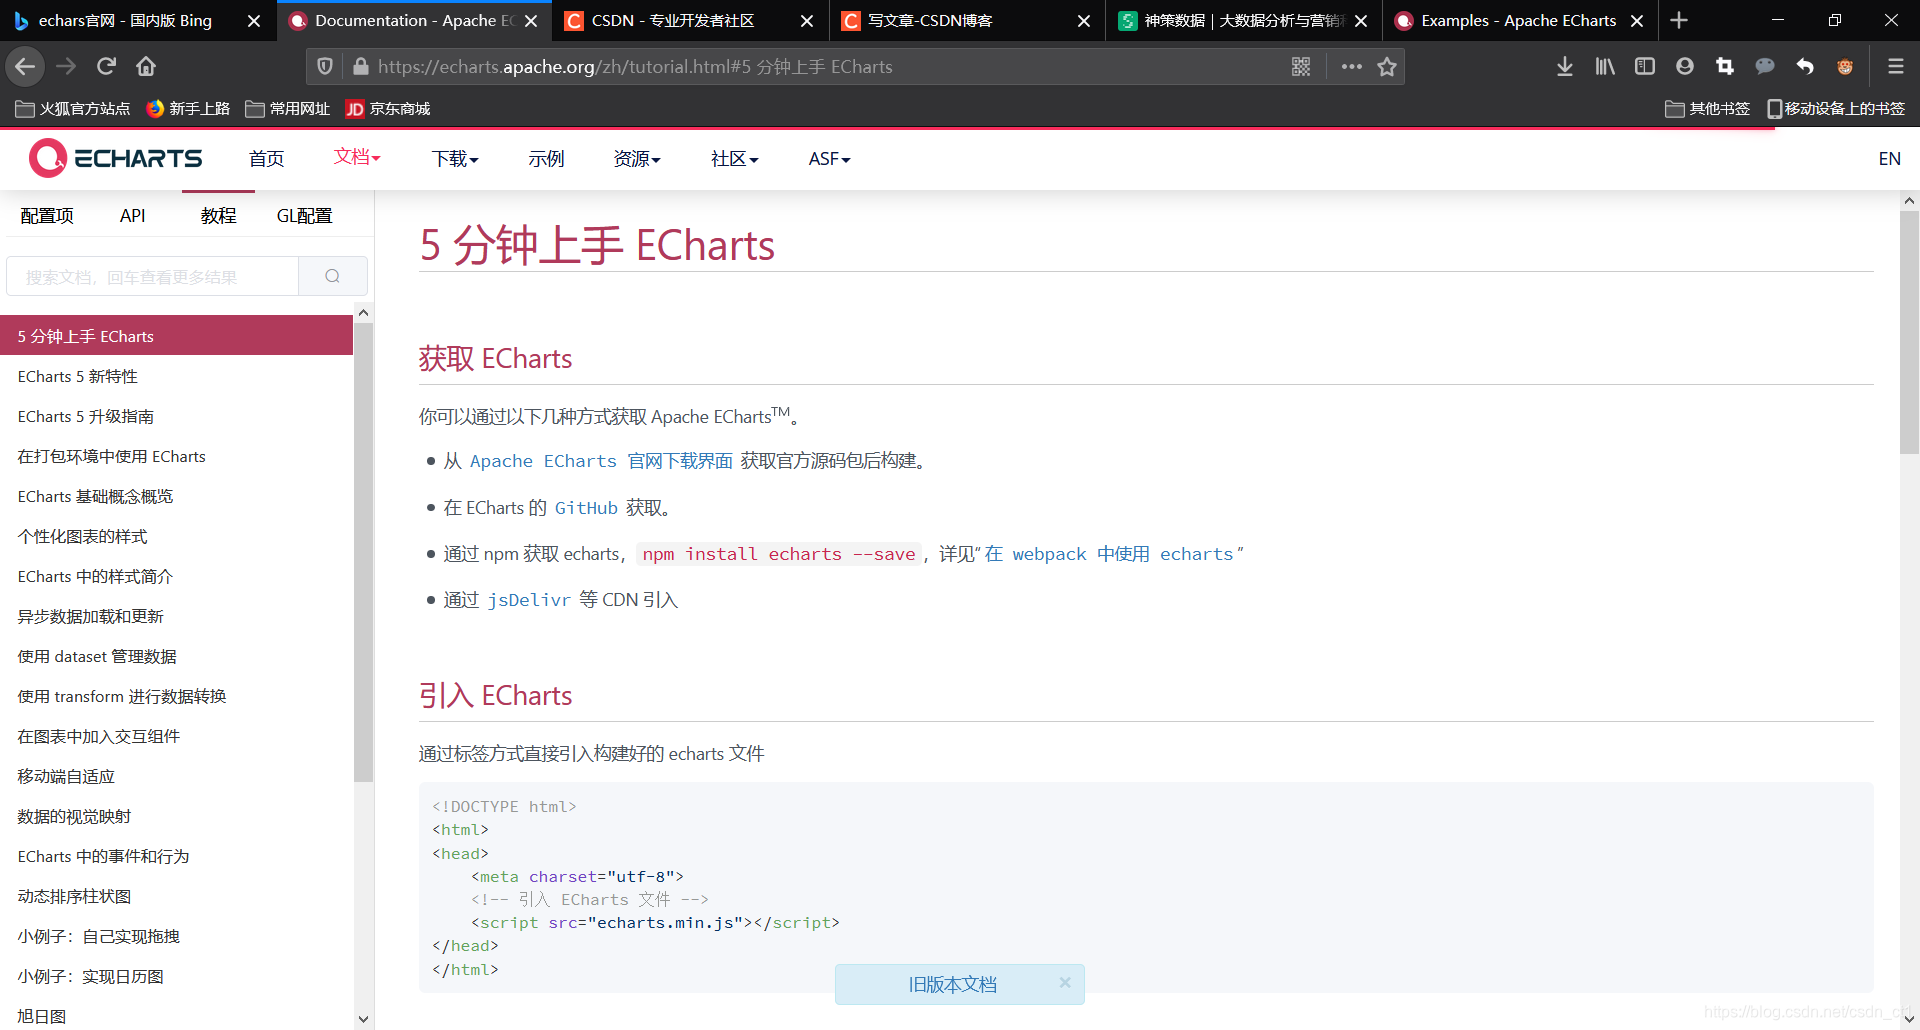Switch to 配置项 docs tab
This screenshot has width=1920, height=1030.
47,215
